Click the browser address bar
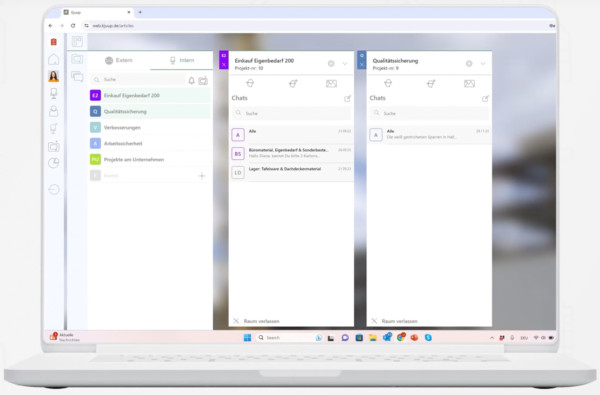This screenshot has width=600, height=395. tap(314, 26)
